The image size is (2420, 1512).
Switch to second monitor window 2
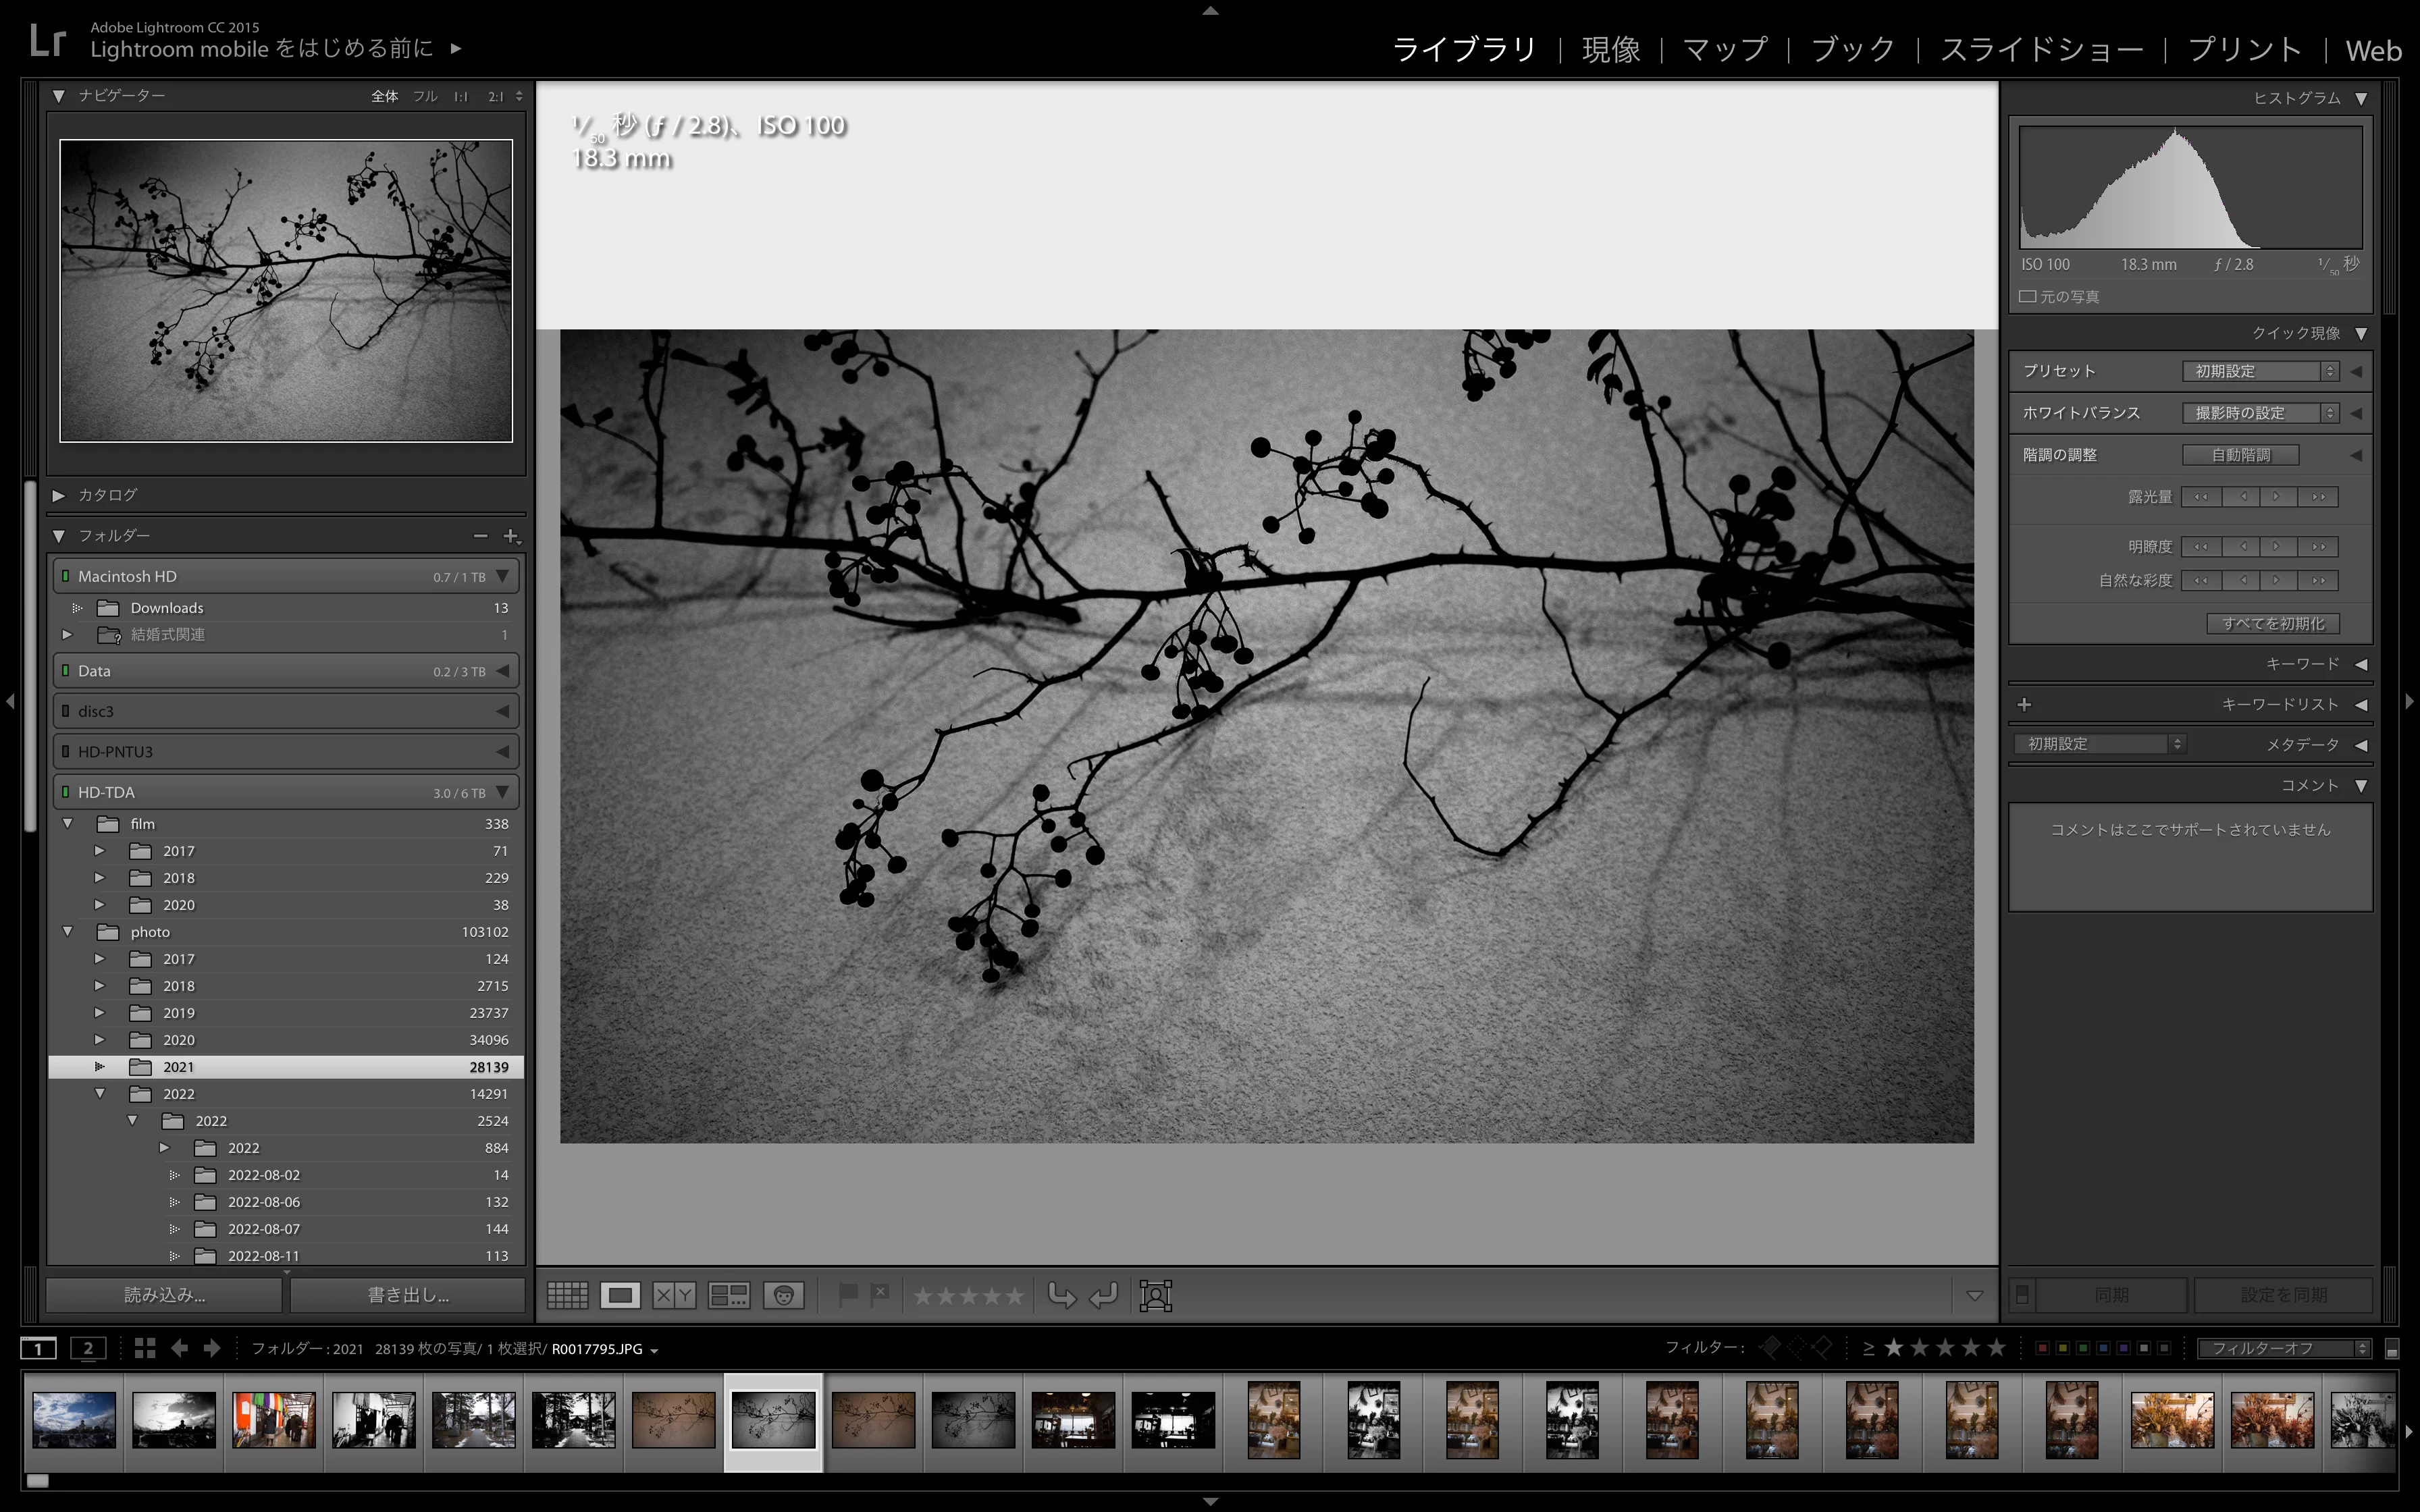coord(88,1348)
